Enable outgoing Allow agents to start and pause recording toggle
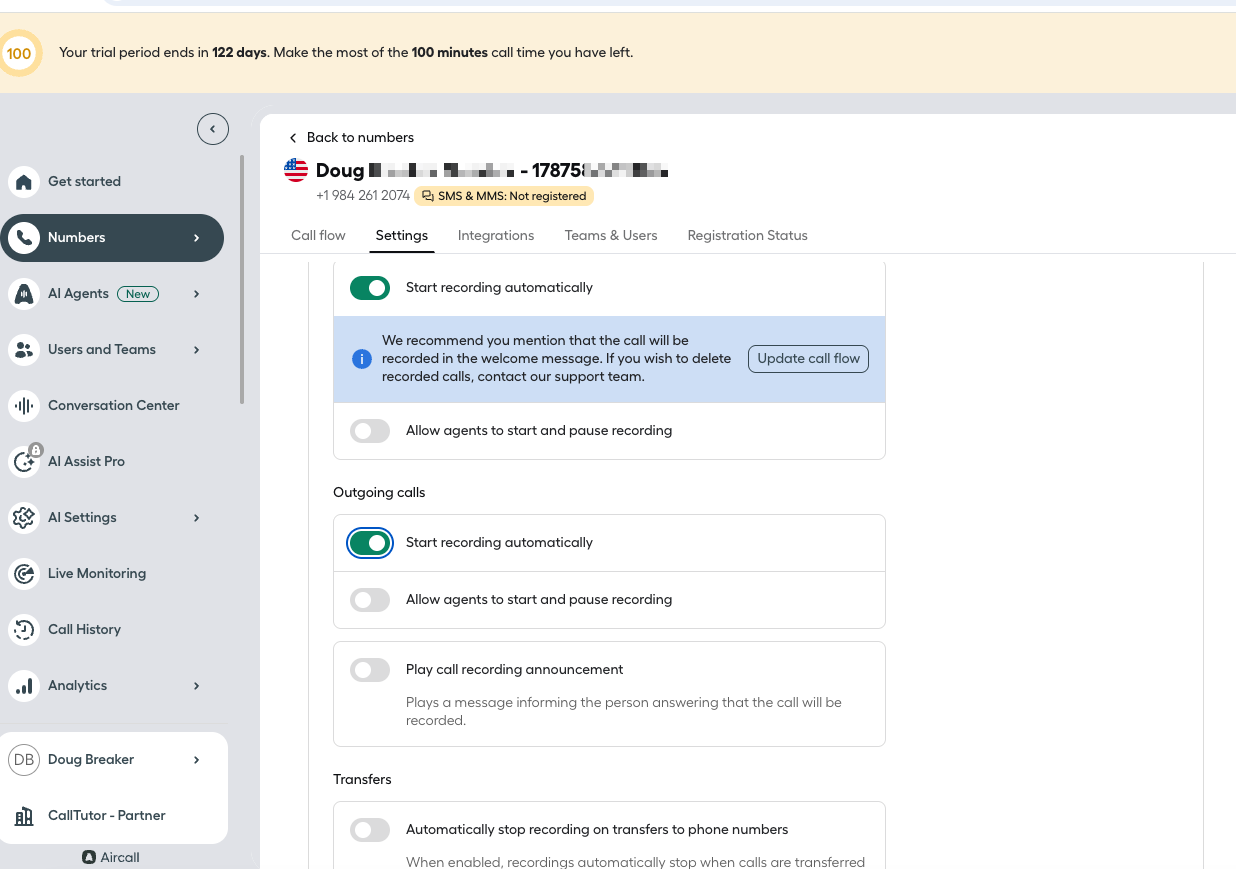 370,600
